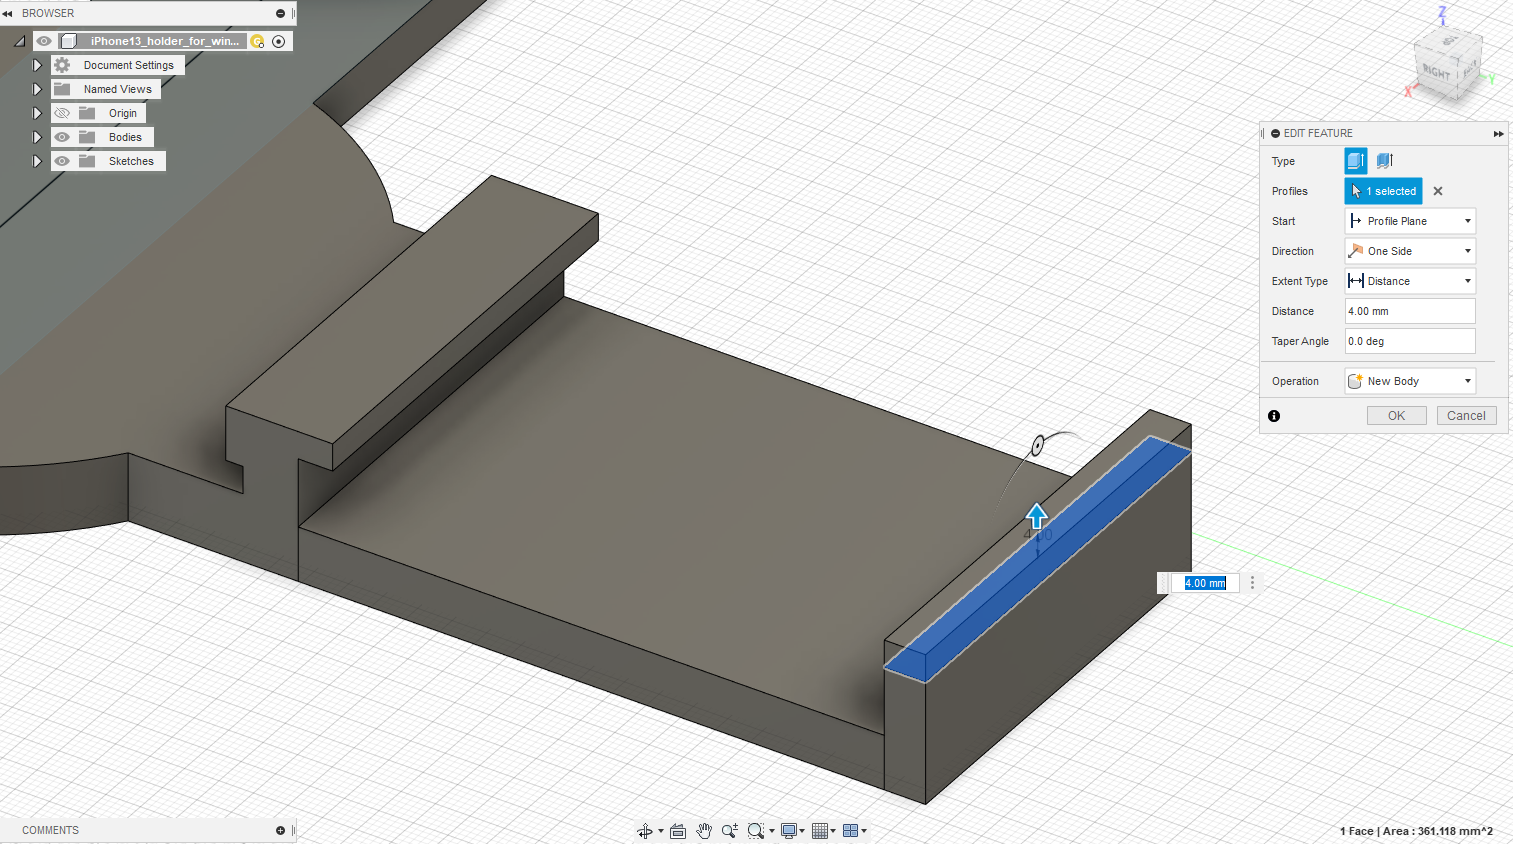Image resolution: width=1513 pixels, height=844 pixels.
Task: Select the Thin Extrude type icon
Action: tap(1384, 161)
